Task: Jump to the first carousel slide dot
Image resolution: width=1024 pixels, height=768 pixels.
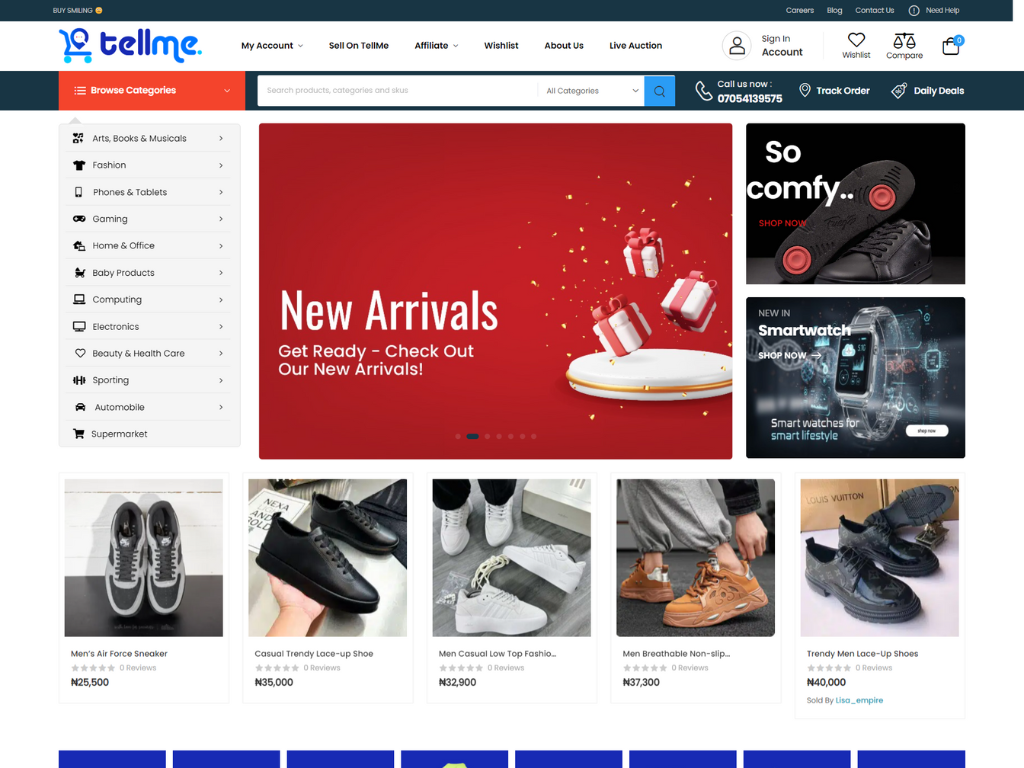Action: pos(458,436)
